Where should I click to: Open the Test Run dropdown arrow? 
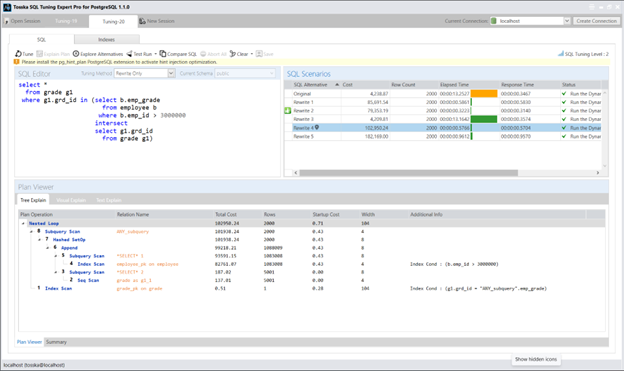[x=156, y=54]
